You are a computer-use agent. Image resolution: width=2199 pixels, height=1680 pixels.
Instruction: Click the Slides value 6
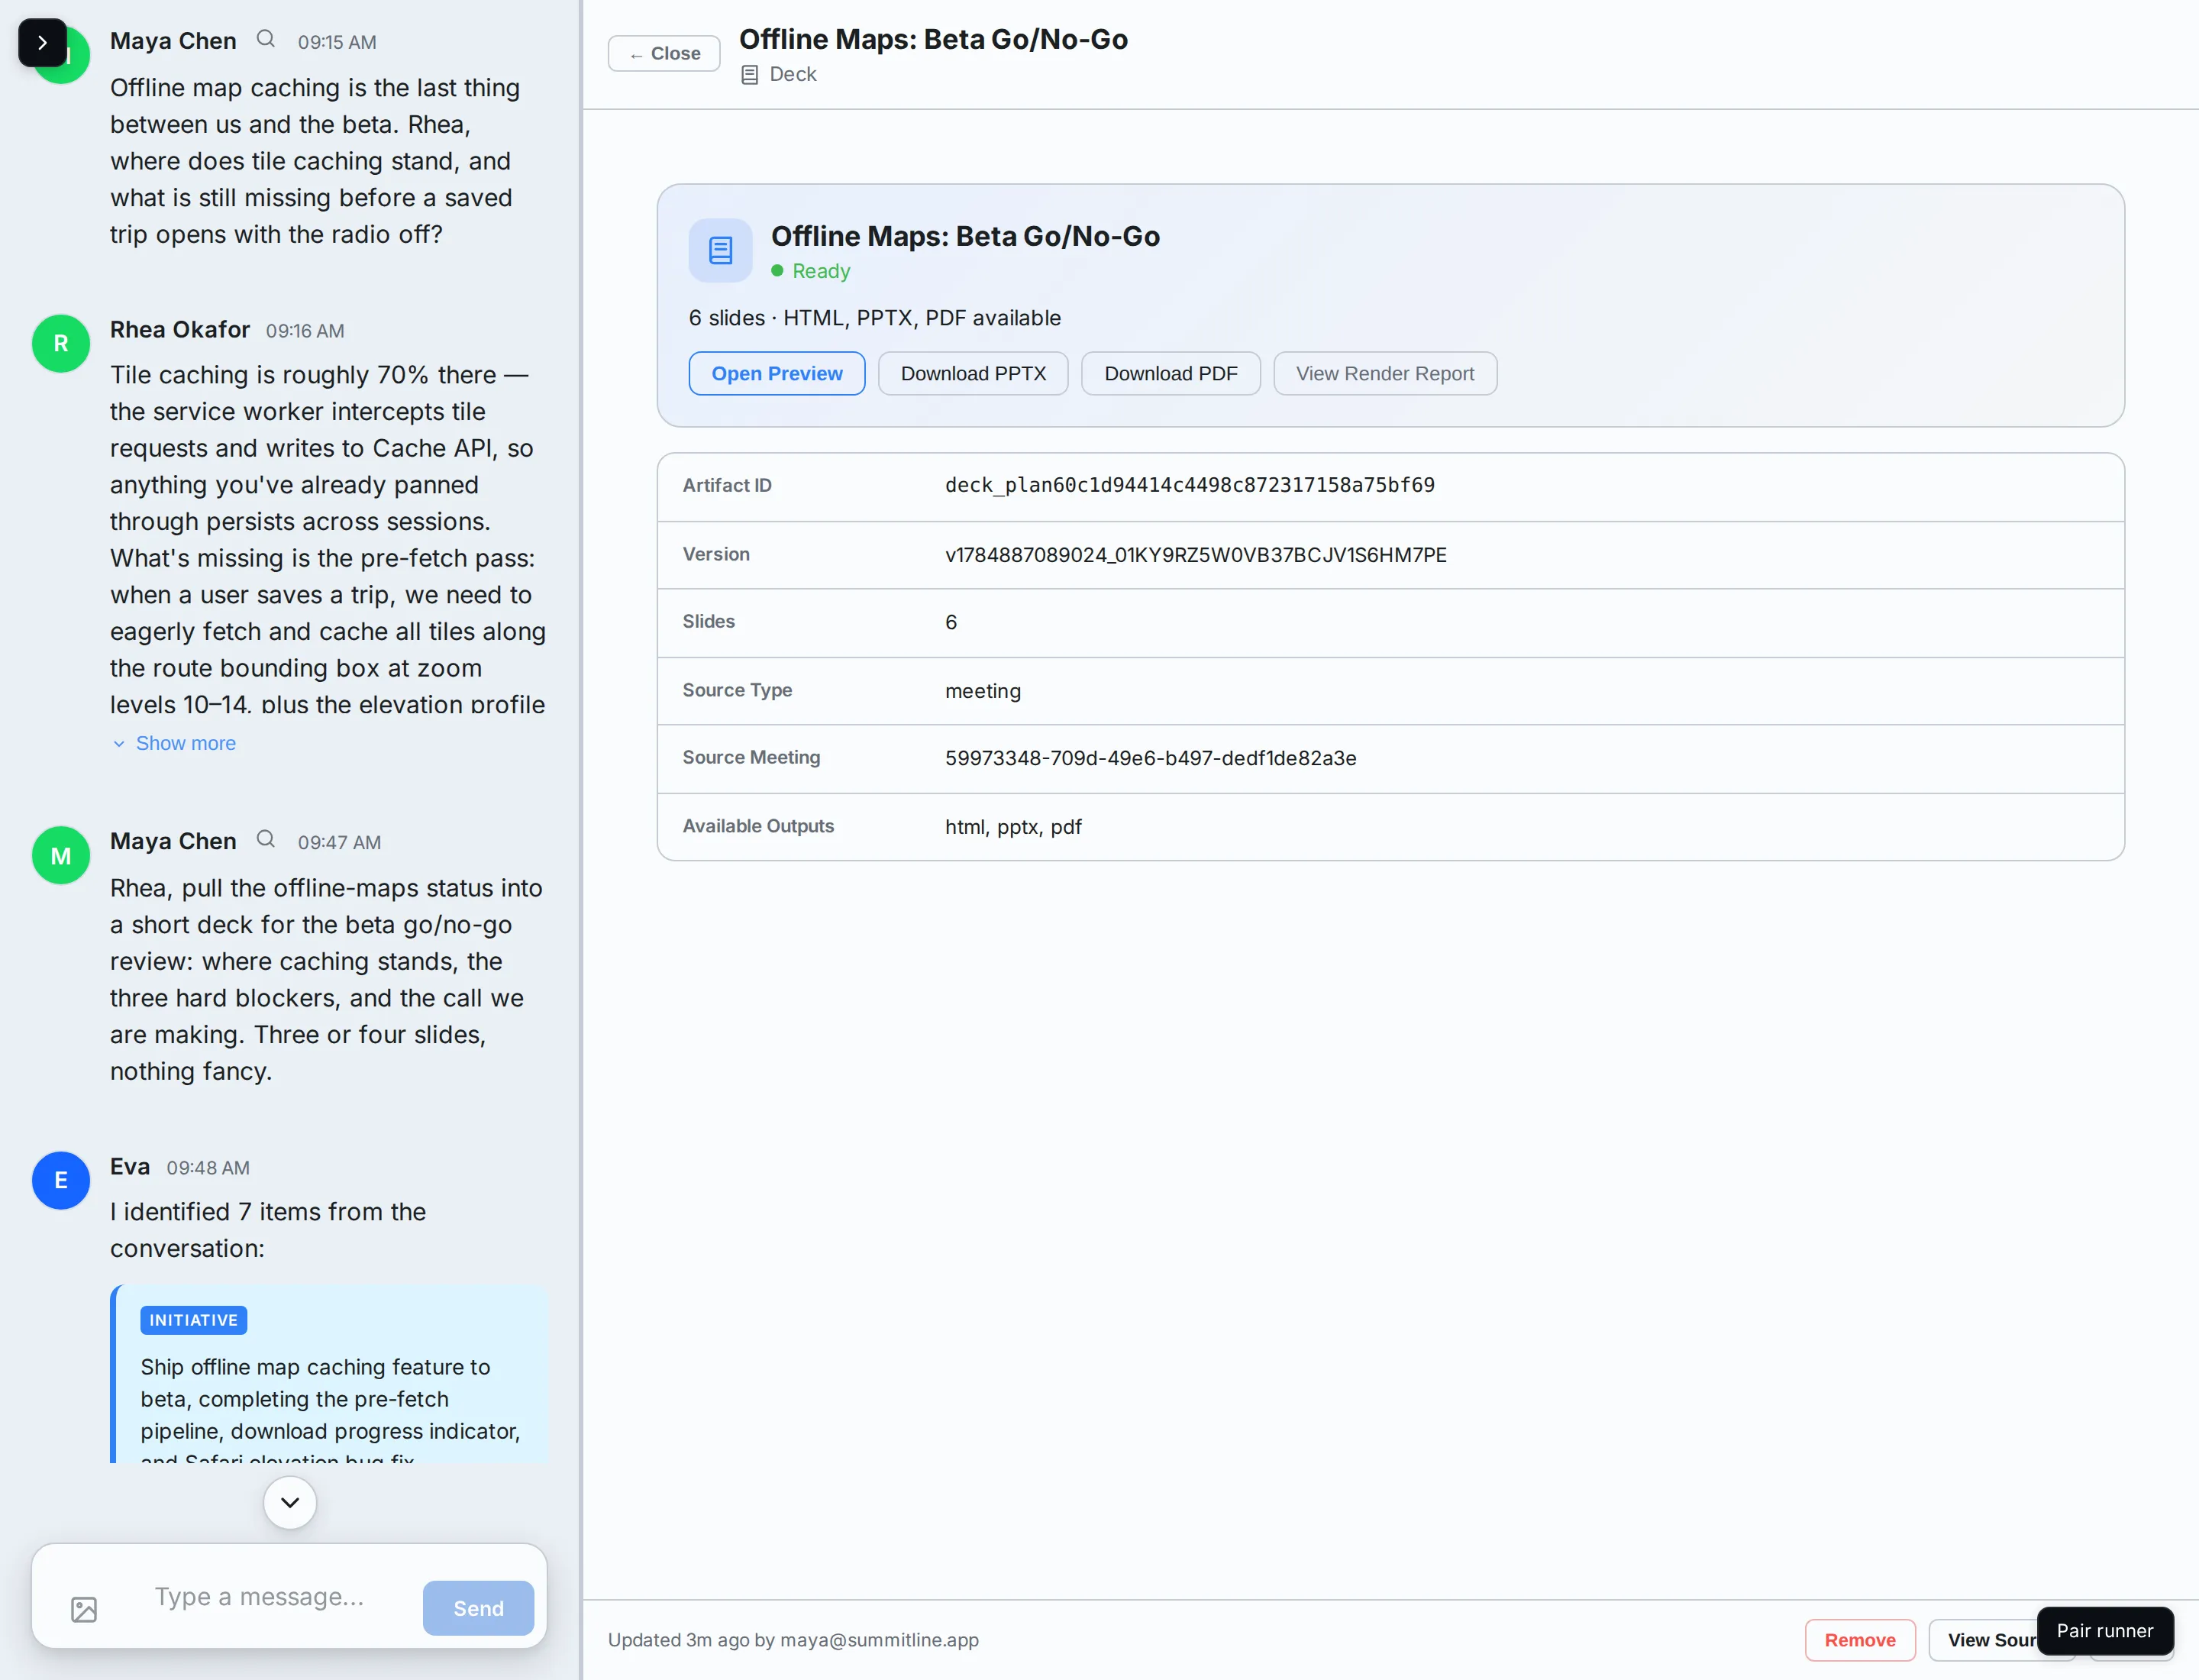[951, 622]
